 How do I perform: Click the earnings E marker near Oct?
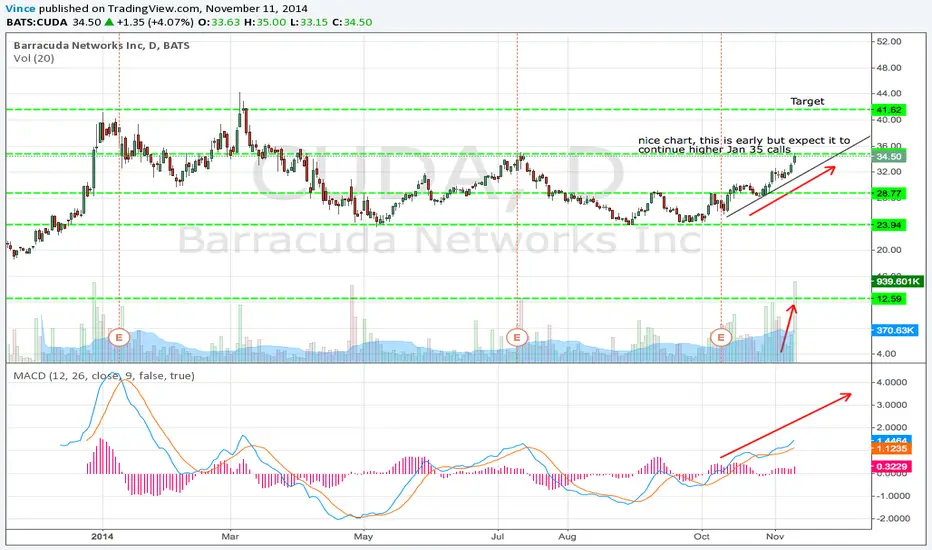[x=721, y=338]
